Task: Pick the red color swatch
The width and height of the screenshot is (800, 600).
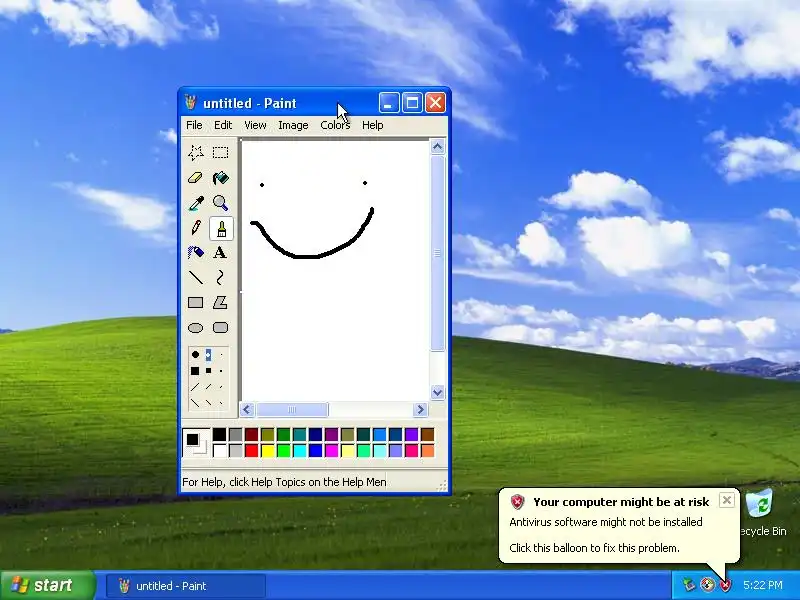Action: 251,451
